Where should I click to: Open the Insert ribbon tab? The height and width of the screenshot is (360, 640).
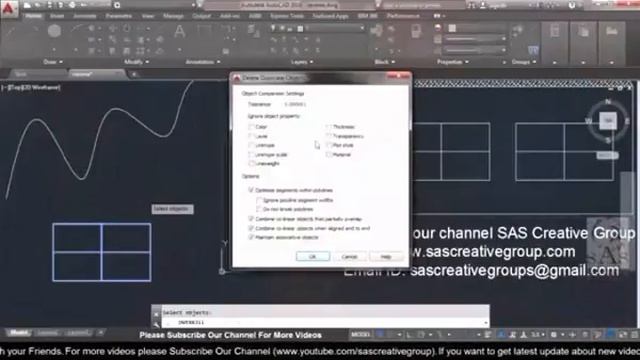57,16
